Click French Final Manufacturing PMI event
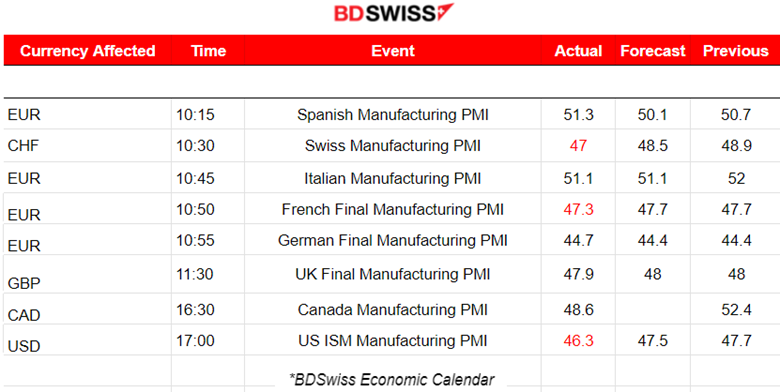Screen dimensions: 780x392 (x=393, y=209)
